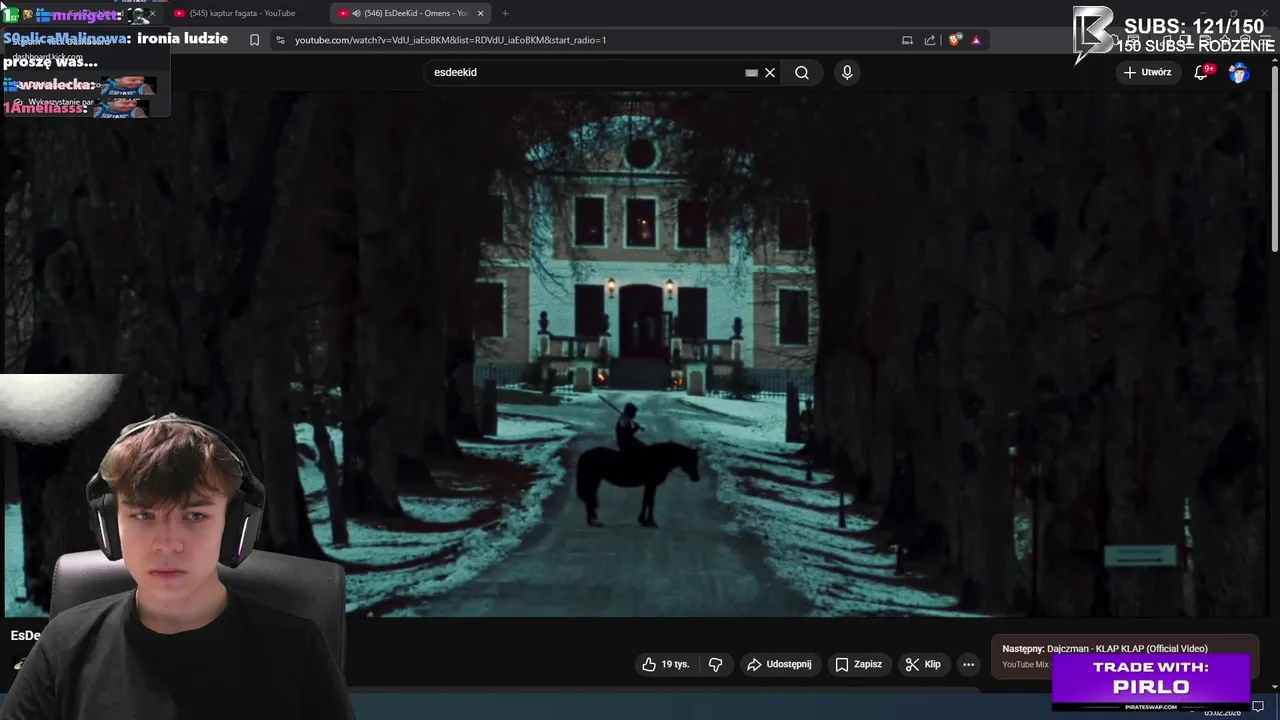Clear the search query with X
Screen dimensions: 1280x720
point(770,72)
